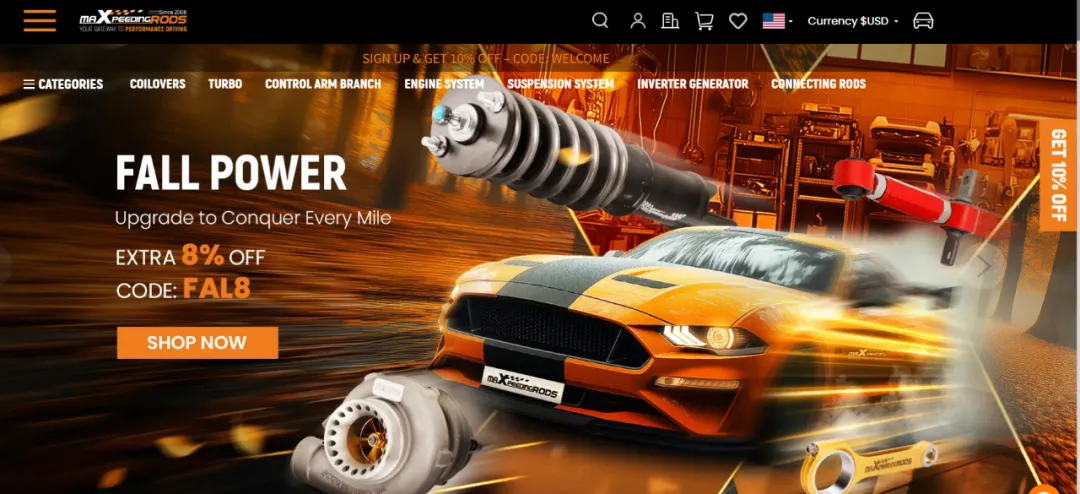The height and width of the screenshot is (494, 1080).
Task: Expand the Categories menu
Action: (63, 84)
